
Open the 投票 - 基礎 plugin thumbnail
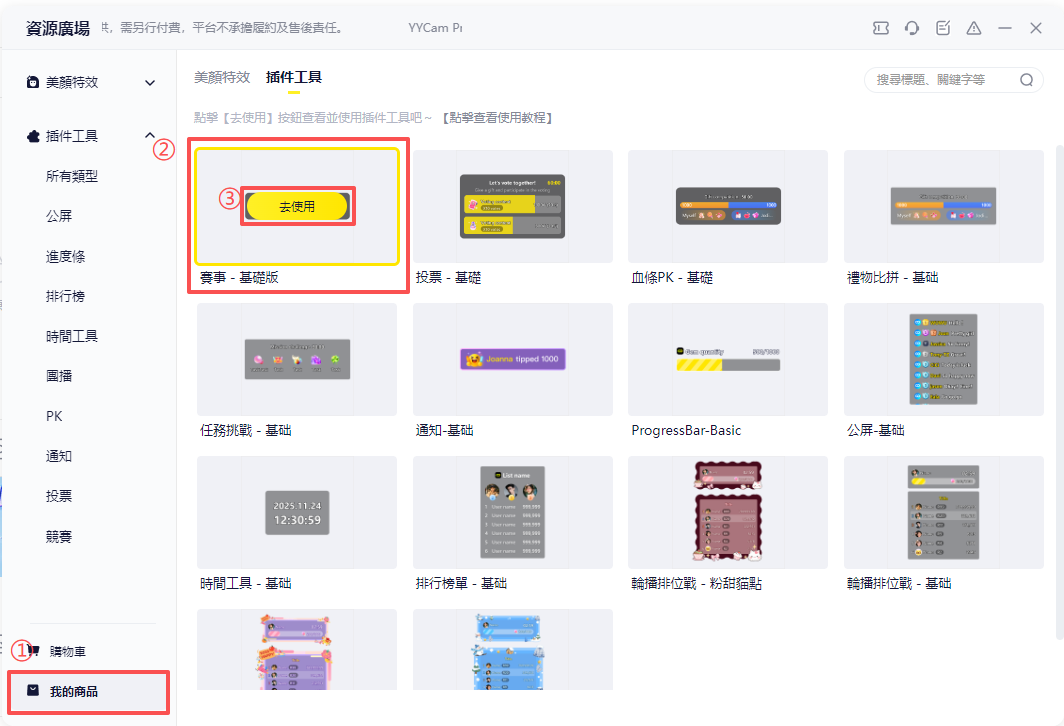(x=512, y=206)
